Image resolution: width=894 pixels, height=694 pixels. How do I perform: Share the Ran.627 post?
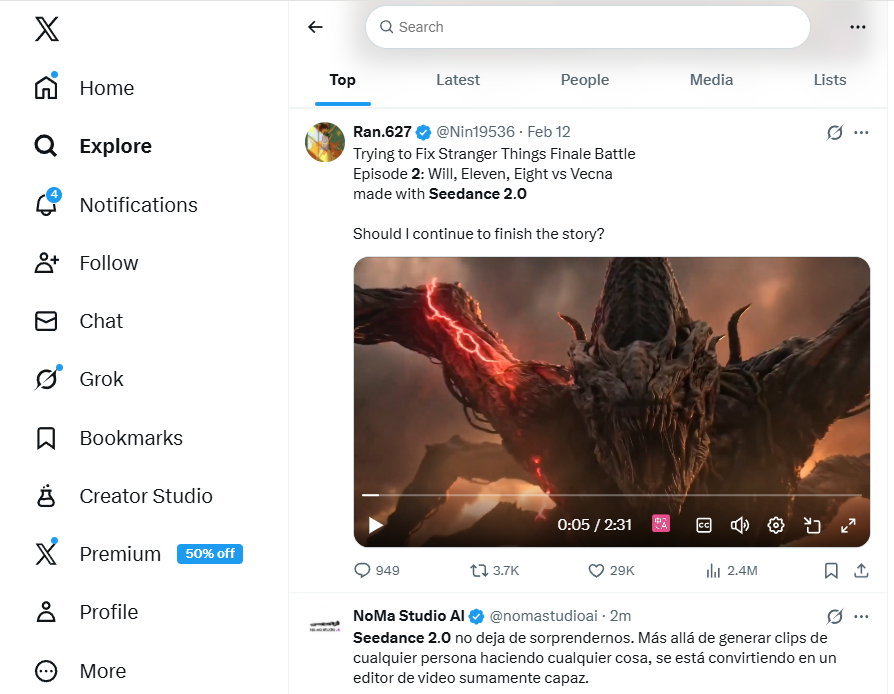(x=861, y=570)
